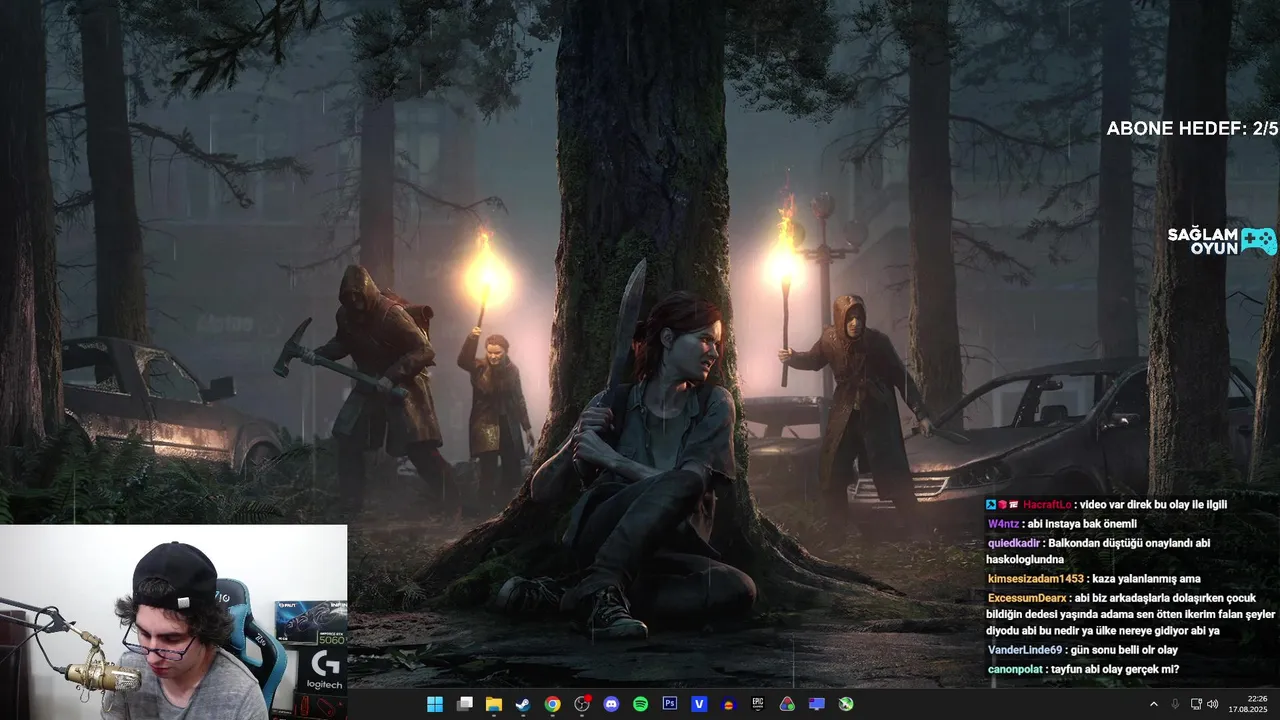The height and width of the screenshot is (720, 1280).
Task: Open Spotify from the taskbar
Action: click(640, 704)
